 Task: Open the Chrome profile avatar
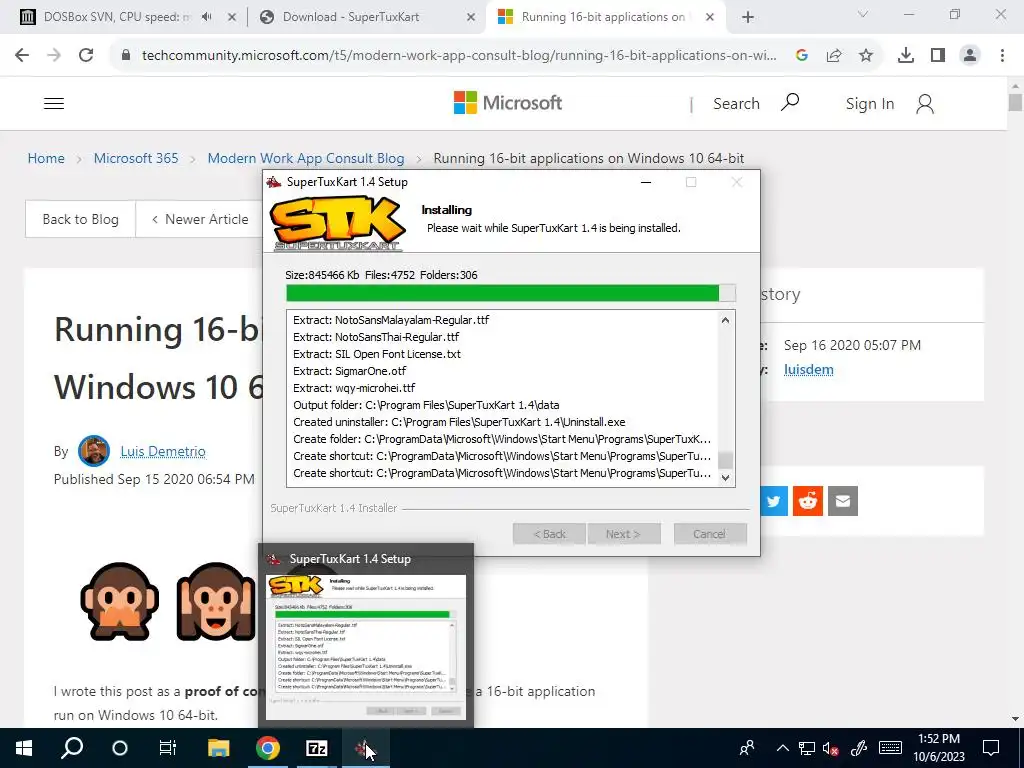pos(970,56)
